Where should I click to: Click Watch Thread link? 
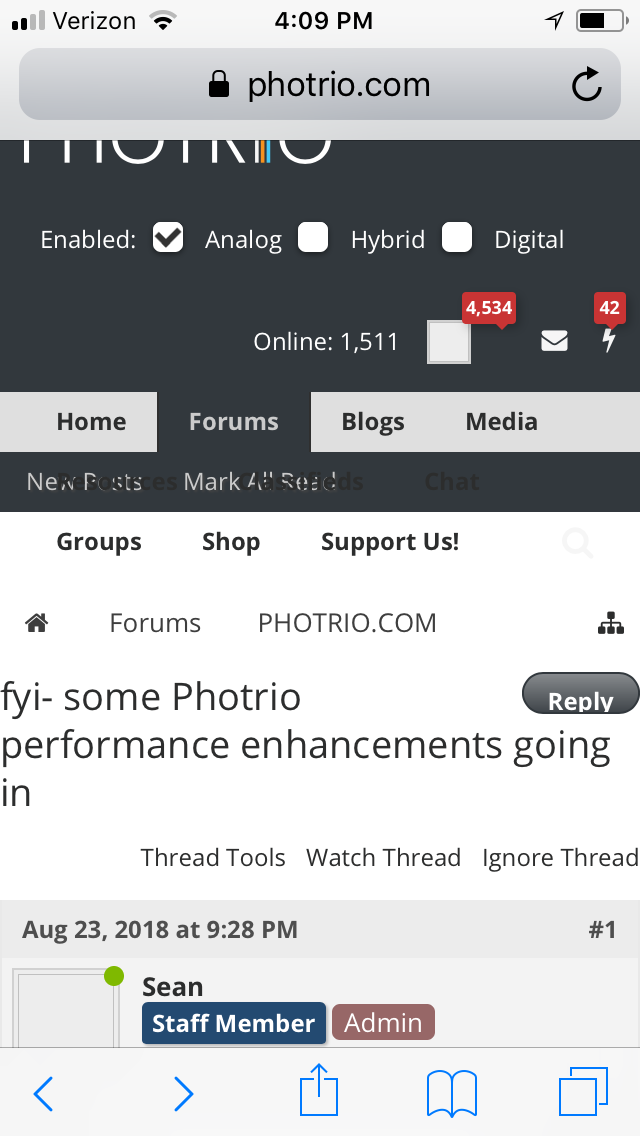383,857
